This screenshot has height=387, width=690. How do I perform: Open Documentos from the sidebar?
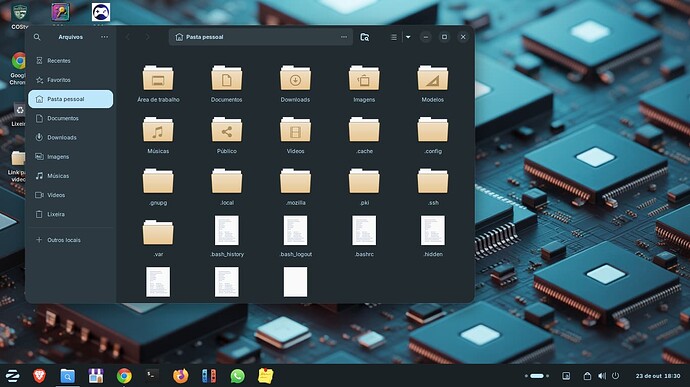pyautogui.click(x=70, y=118)
